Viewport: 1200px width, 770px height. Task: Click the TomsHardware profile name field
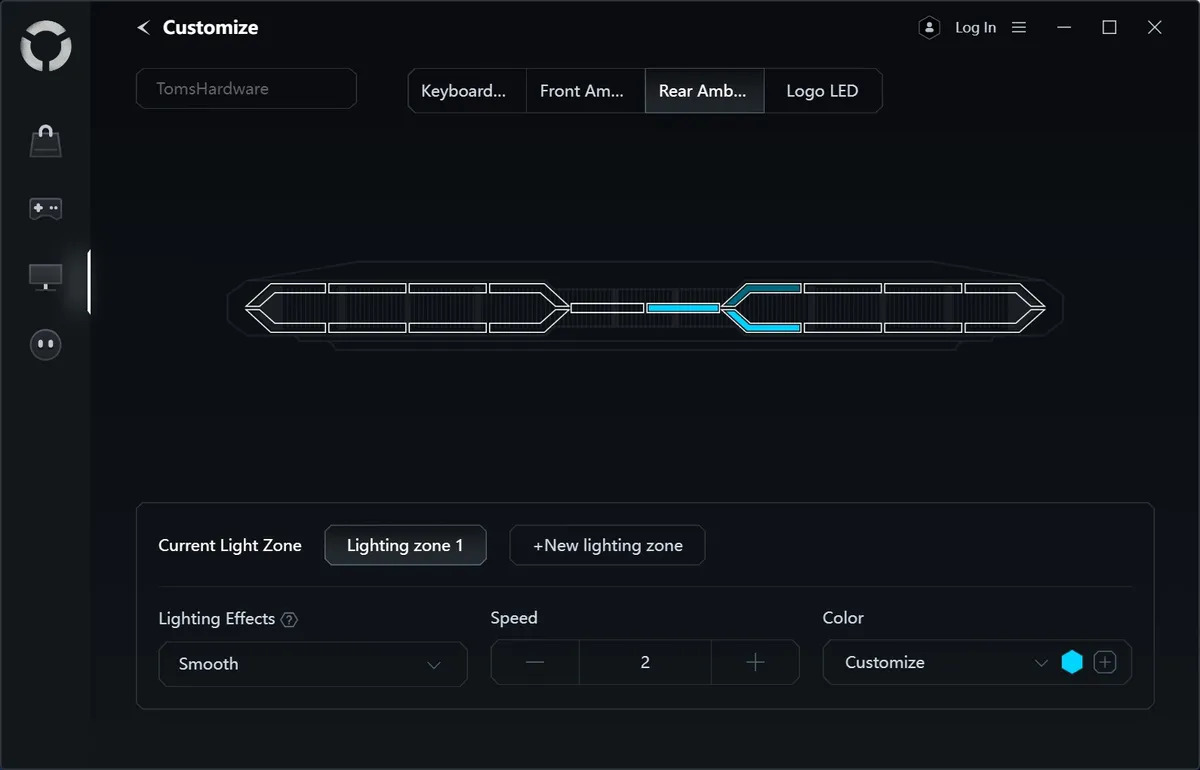pos(246,89)
